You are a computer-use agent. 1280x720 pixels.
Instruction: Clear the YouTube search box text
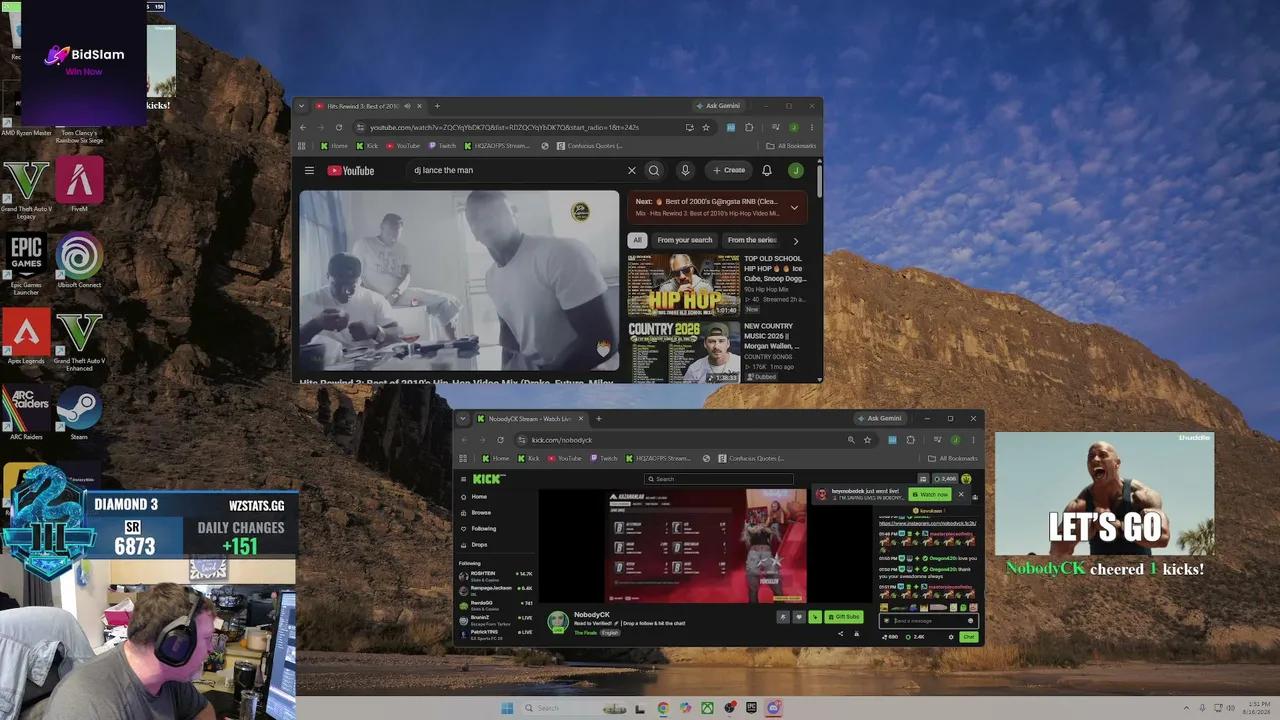631,171
